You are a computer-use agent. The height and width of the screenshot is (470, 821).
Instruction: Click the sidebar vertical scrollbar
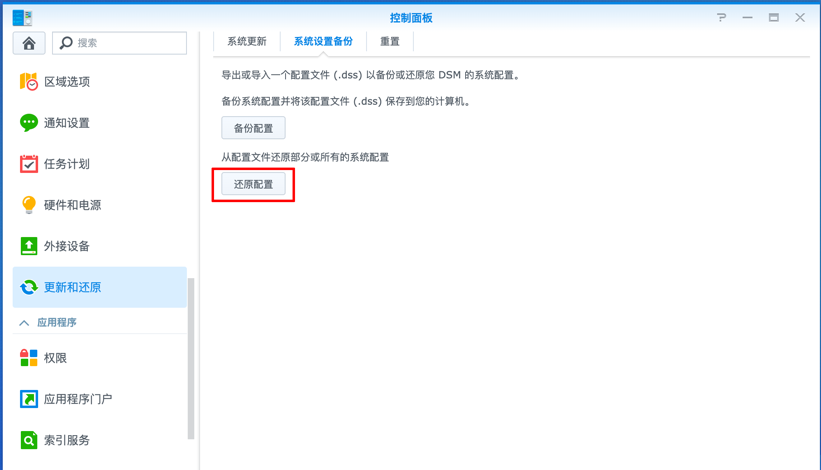pyautogui.click(x=191, y=359)
